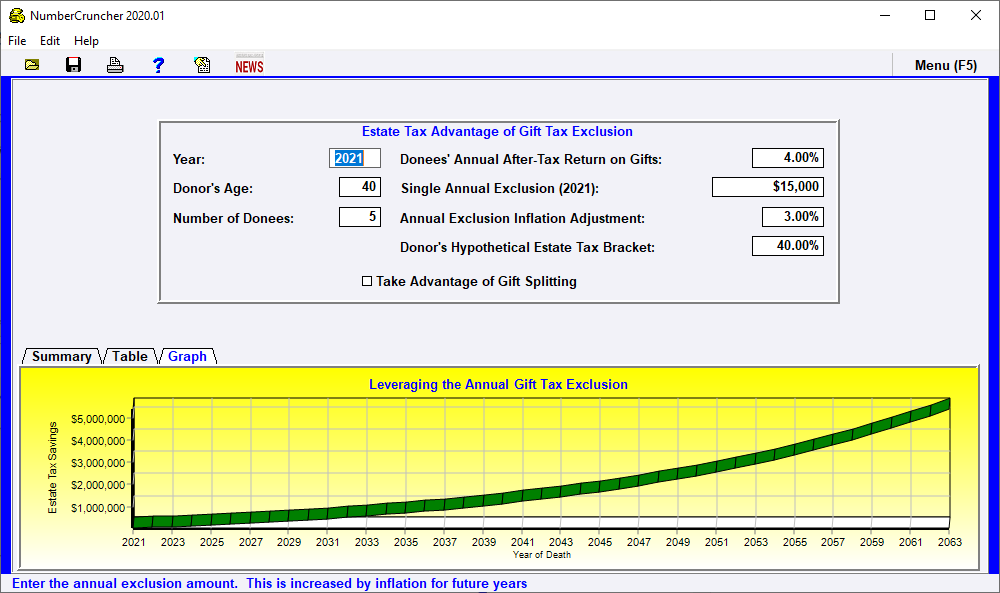Print with the printer toolbar icon
Image resolution: width=1000 pixels, height=593 pixels.
(115, 65)
